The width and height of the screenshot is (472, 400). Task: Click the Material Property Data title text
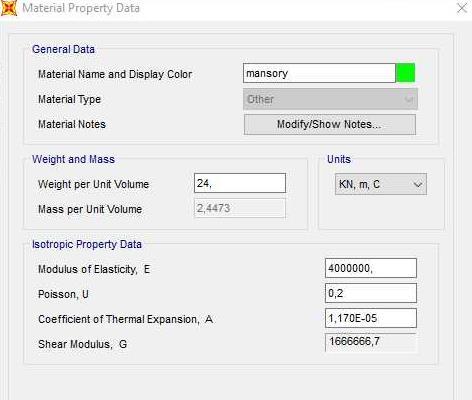81,8
